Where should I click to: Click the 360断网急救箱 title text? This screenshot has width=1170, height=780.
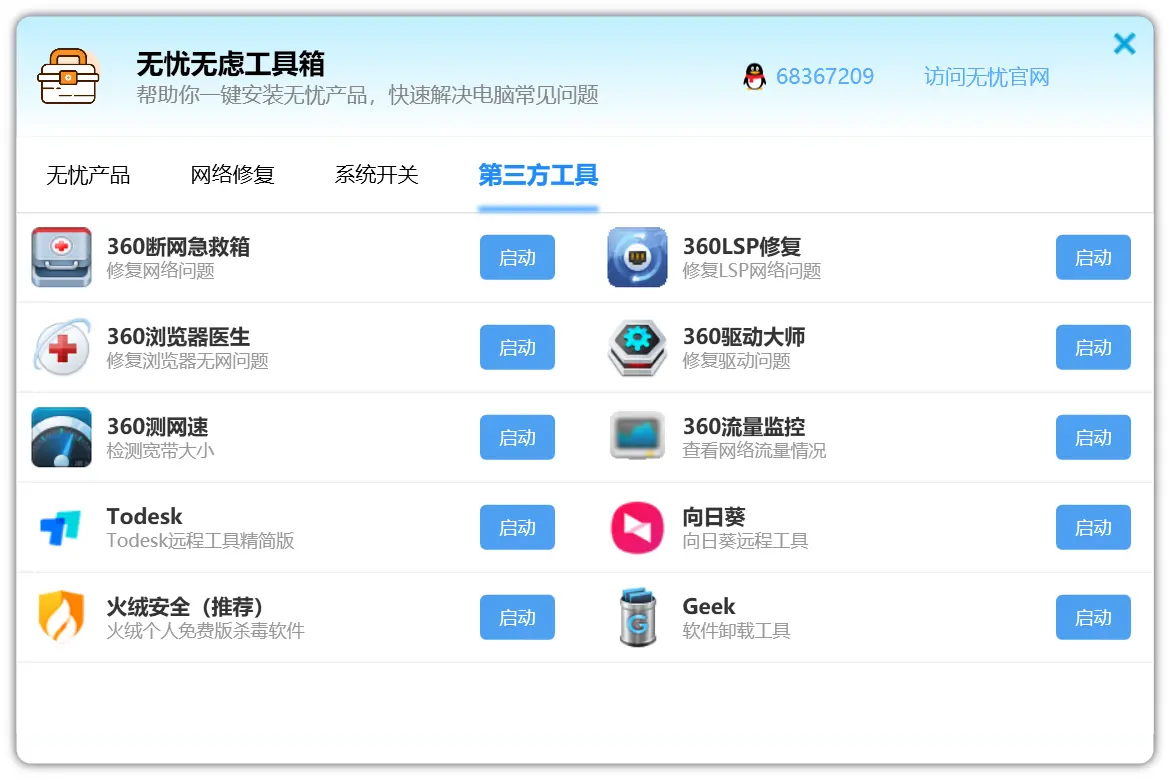click(178, 246)
